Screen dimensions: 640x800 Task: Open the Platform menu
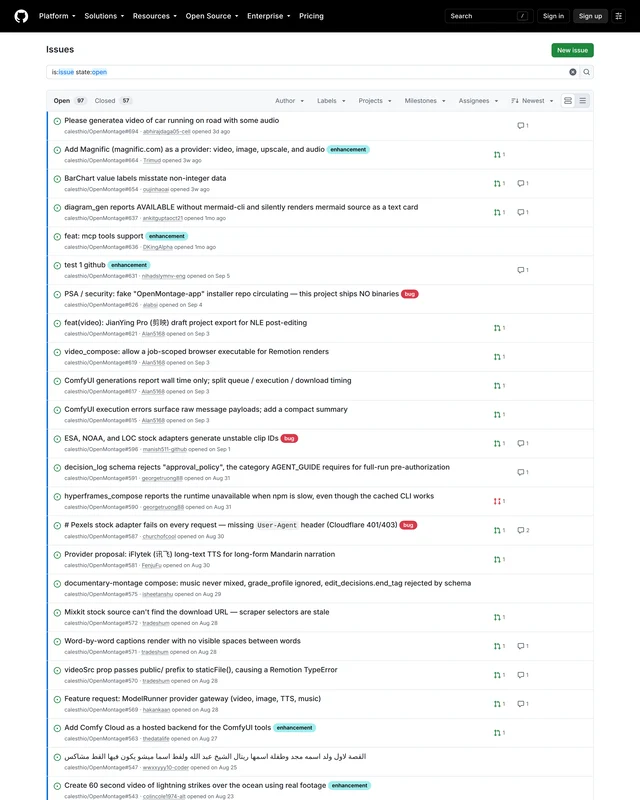point(57,16)
